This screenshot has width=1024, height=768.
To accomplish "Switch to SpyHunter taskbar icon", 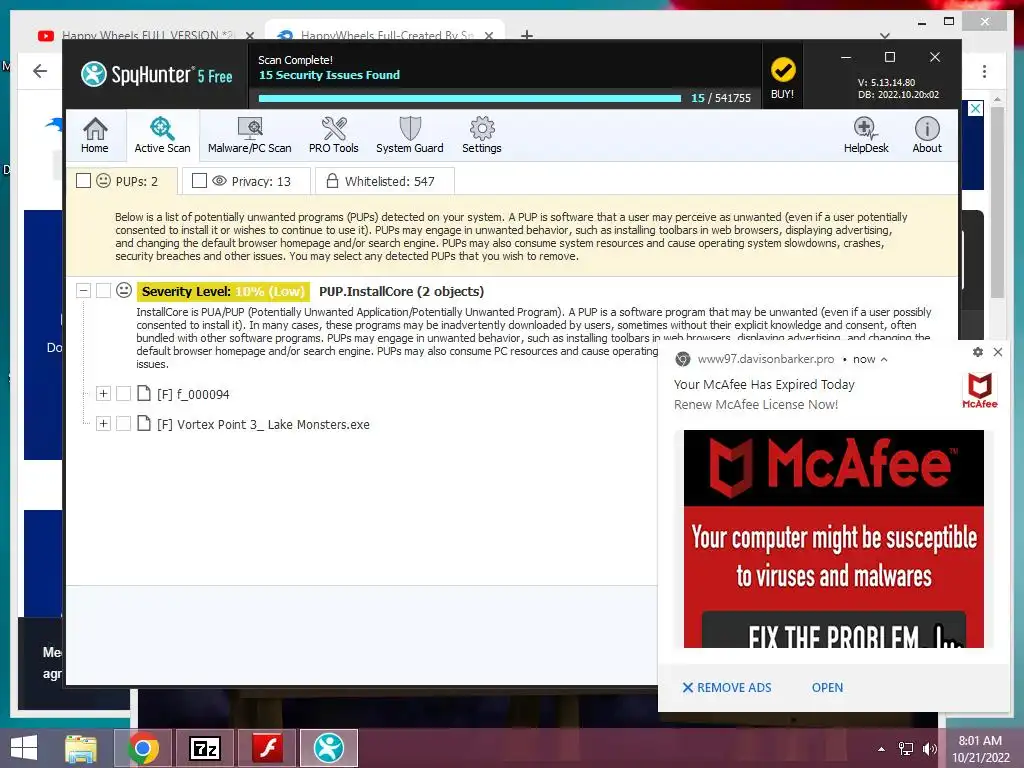I will coord(328,748).
